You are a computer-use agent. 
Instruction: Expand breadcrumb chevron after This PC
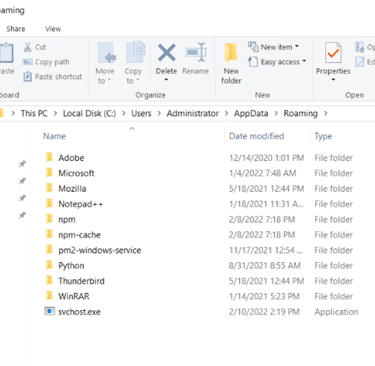(x=55, y=114)
